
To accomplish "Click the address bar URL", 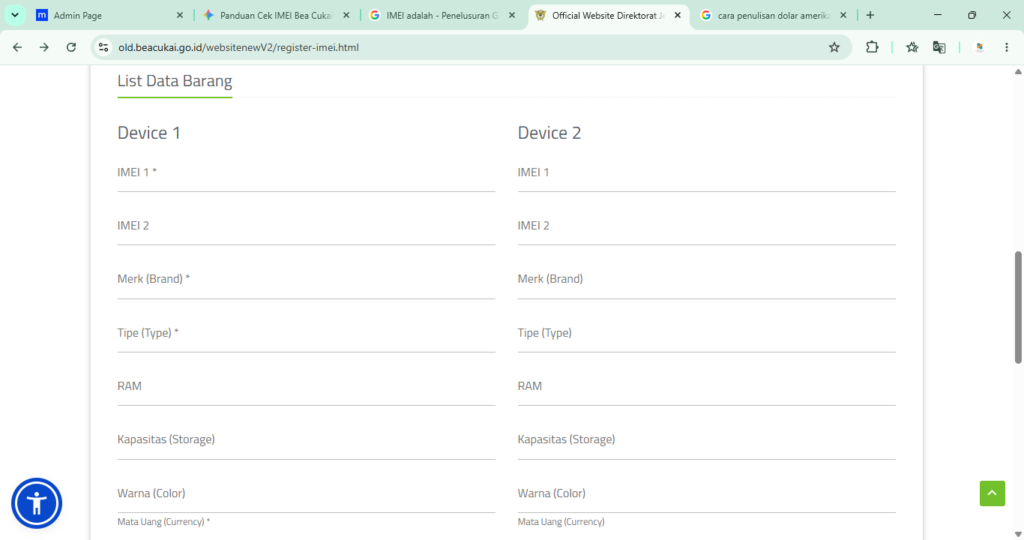I will coord(238,47).
